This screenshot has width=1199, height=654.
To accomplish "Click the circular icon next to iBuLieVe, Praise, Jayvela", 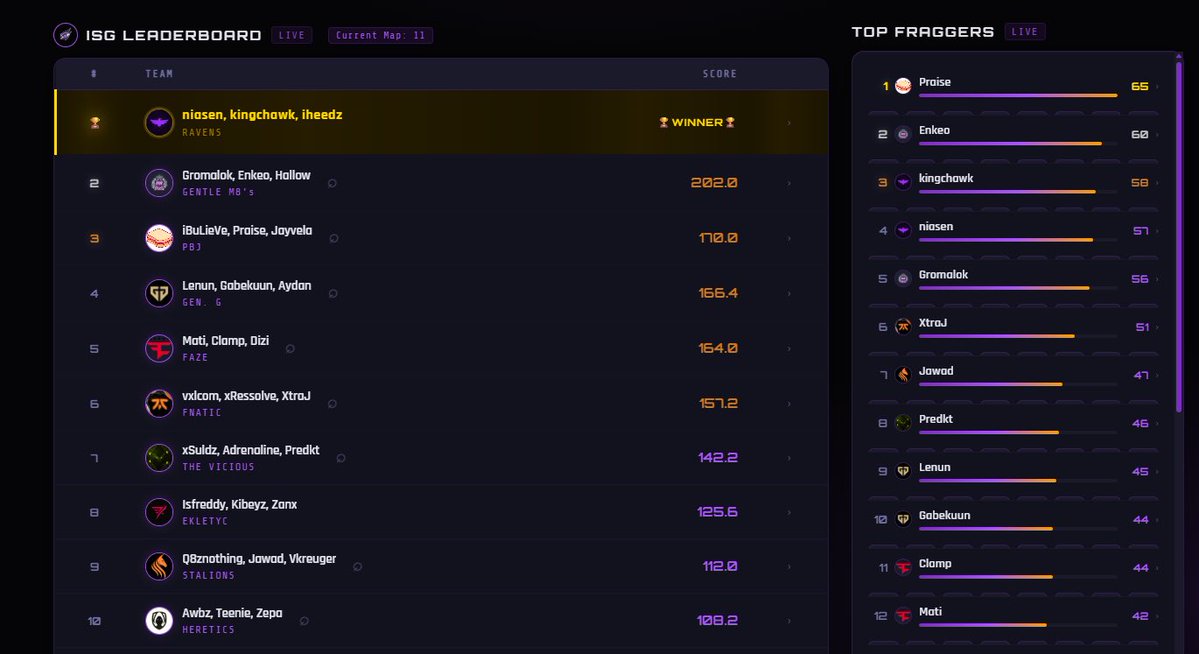I will 334,238.
